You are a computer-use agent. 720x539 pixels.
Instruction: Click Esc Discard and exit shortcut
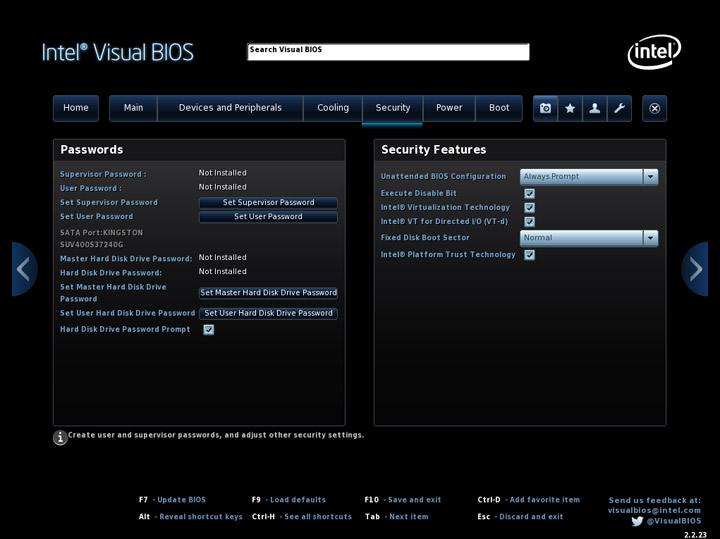[x=520, y=517]
